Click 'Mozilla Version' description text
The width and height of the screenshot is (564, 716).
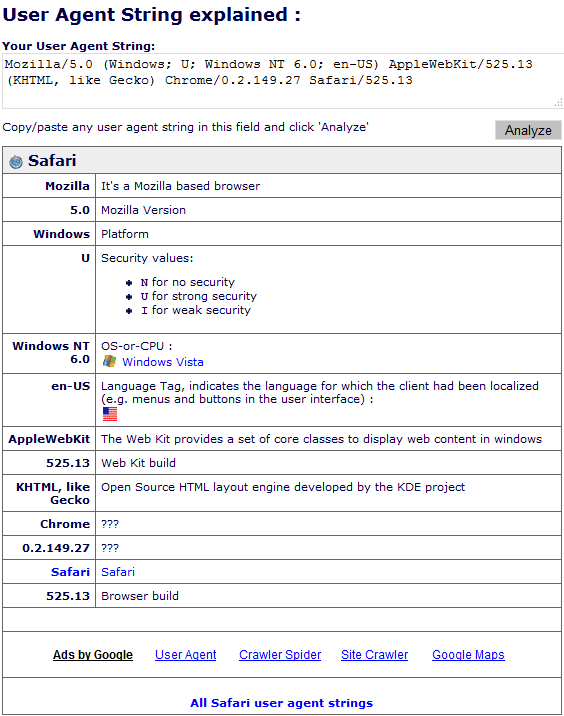[x=143, y=210]
